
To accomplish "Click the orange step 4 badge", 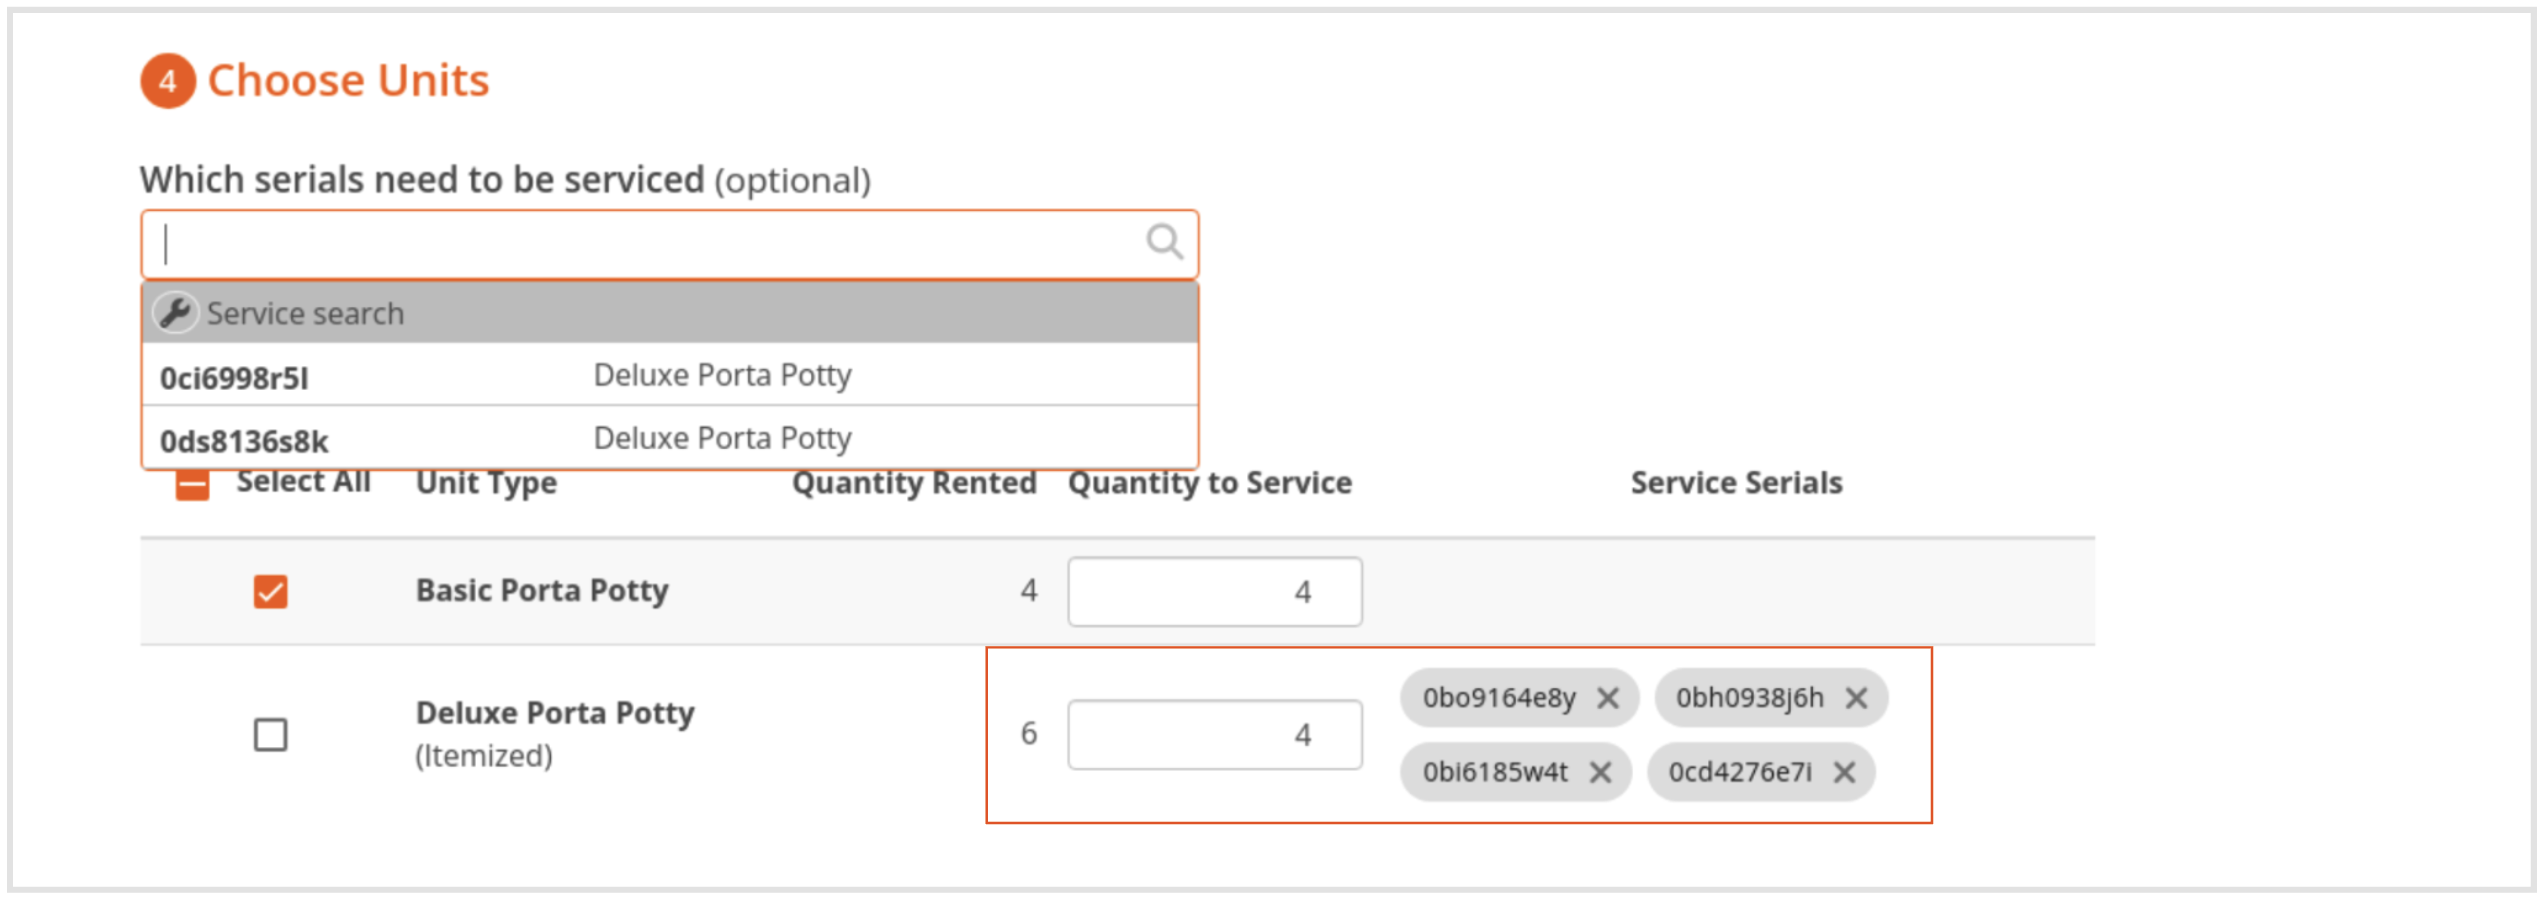I will click(168, 80).
